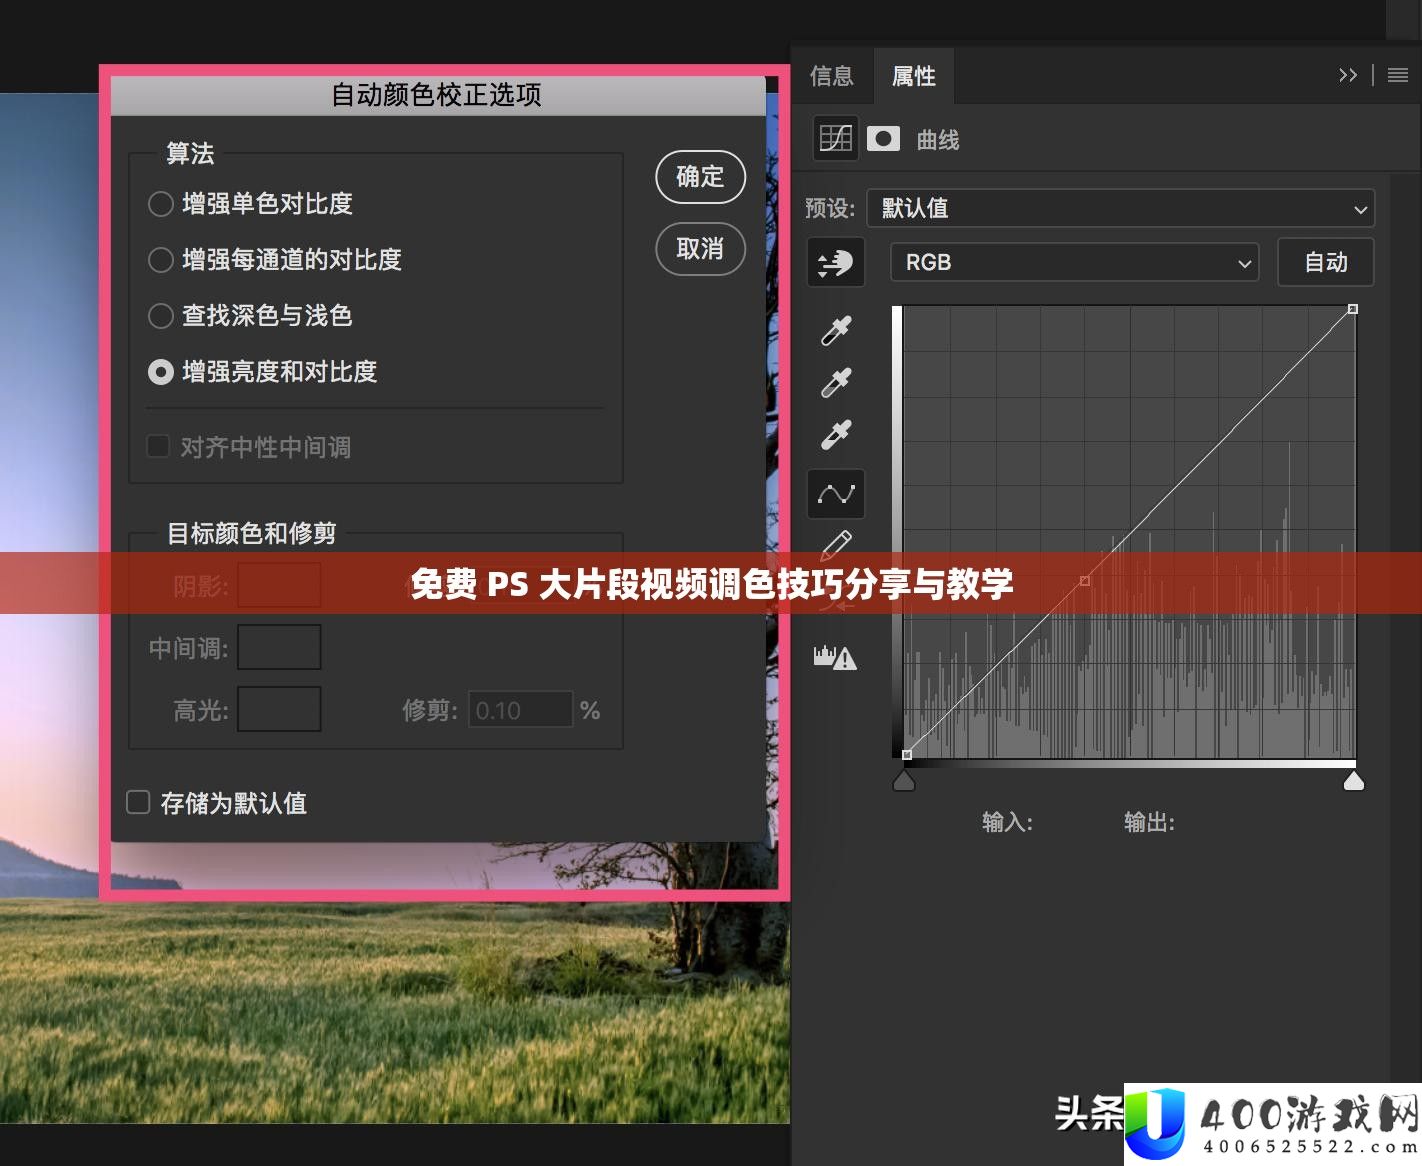Click the middle curve control point

(1085, 580)
